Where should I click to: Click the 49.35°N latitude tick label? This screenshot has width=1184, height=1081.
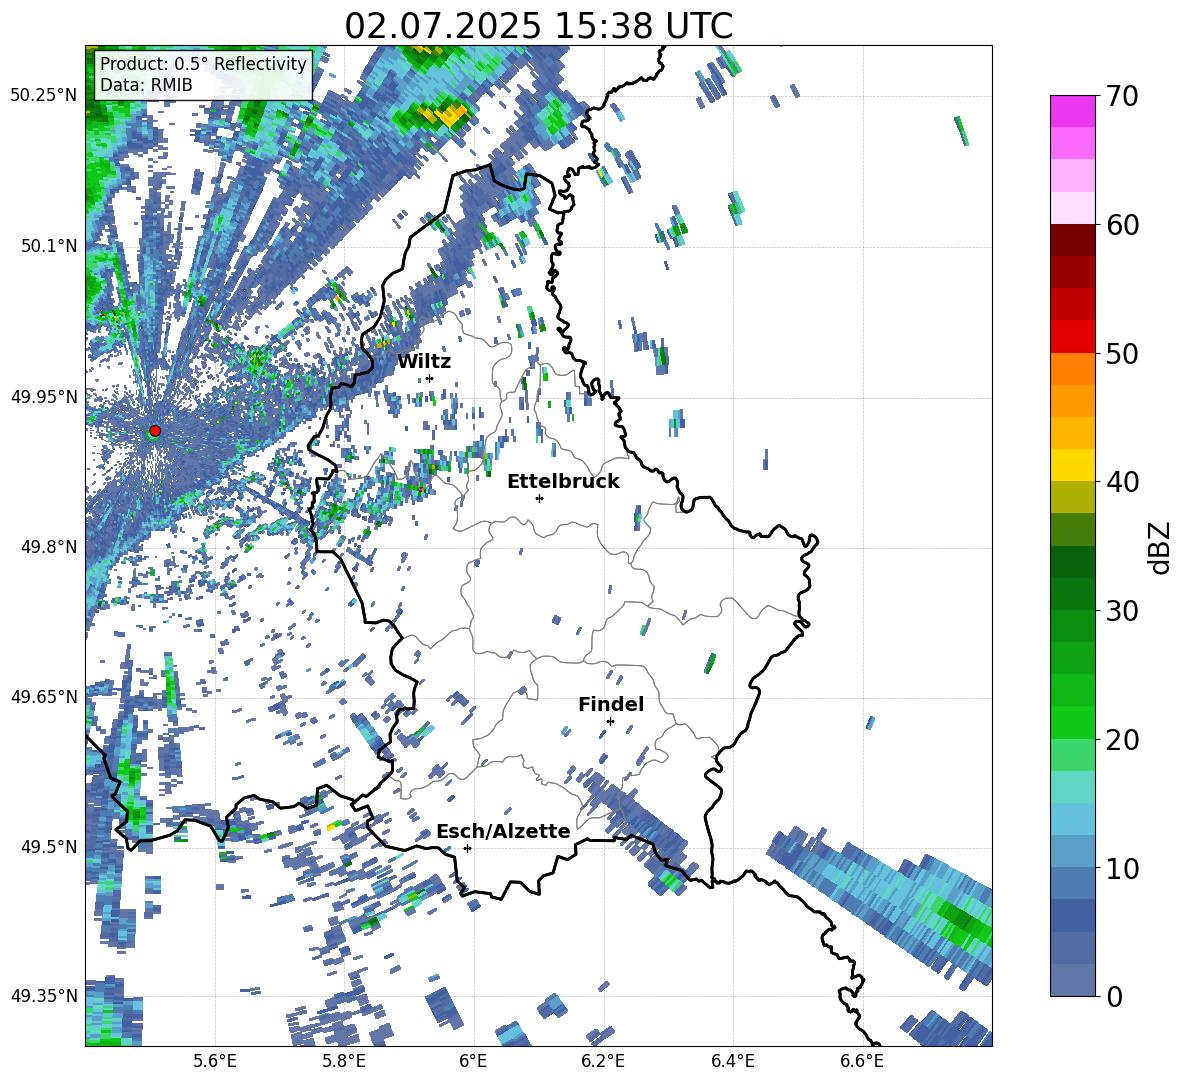click(44, 996)
